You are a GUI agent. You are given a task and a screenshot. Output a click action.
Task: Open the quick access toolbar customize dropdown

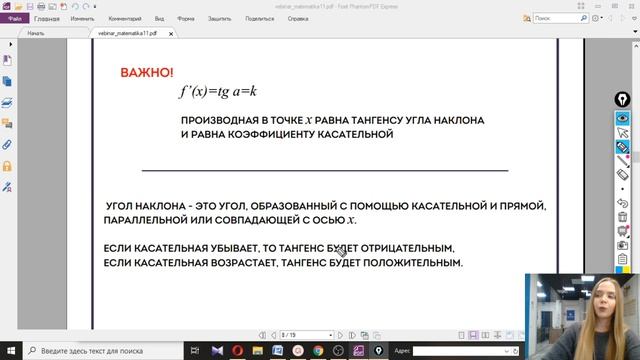click(95, 7)
